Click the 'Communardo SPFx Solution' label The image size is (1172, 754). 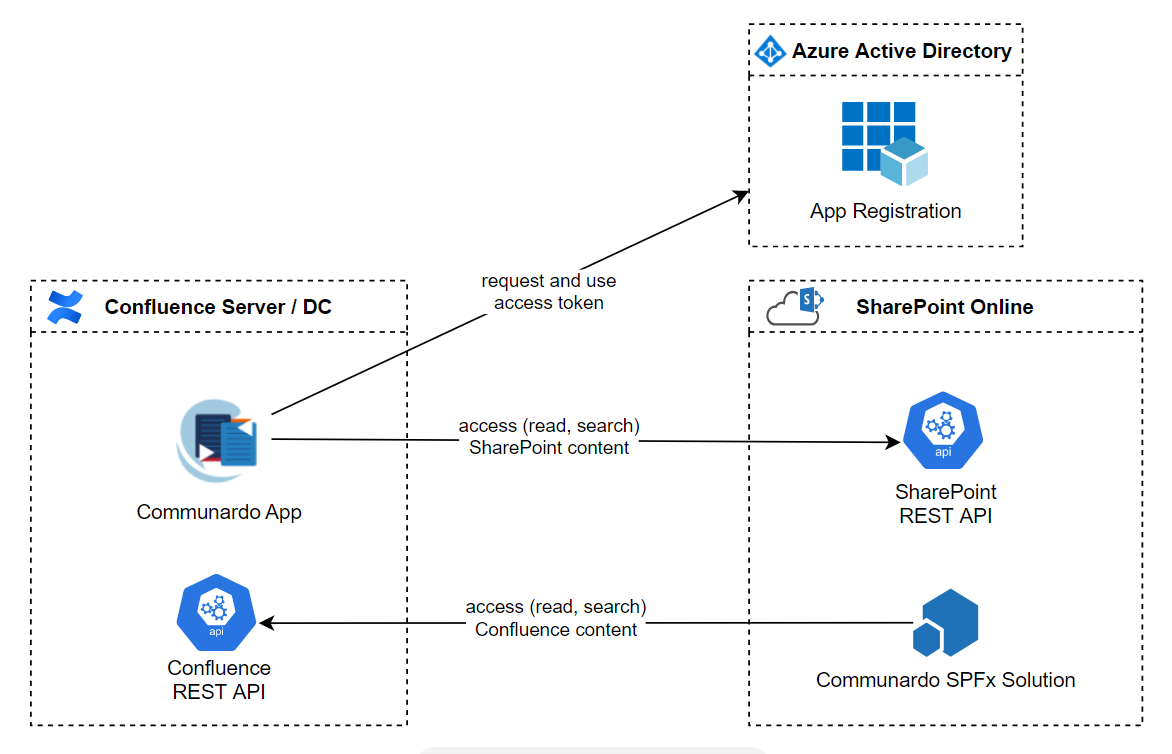945,680
